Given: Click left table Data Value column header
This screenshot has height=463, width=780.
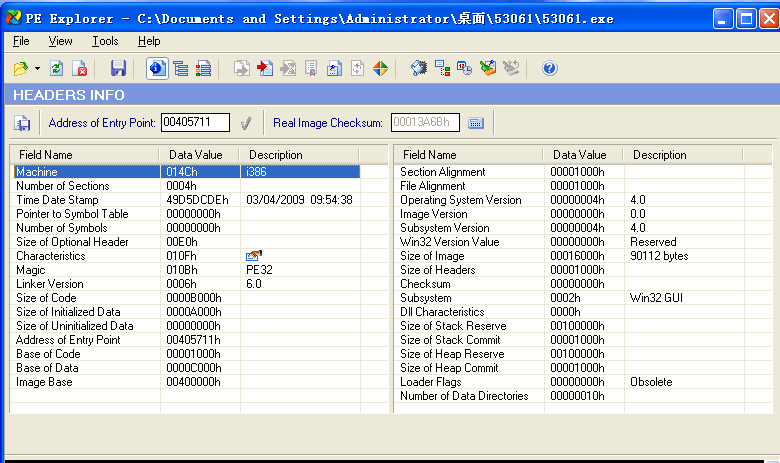Looking at the screenshot, I should (x=199, y=155).
